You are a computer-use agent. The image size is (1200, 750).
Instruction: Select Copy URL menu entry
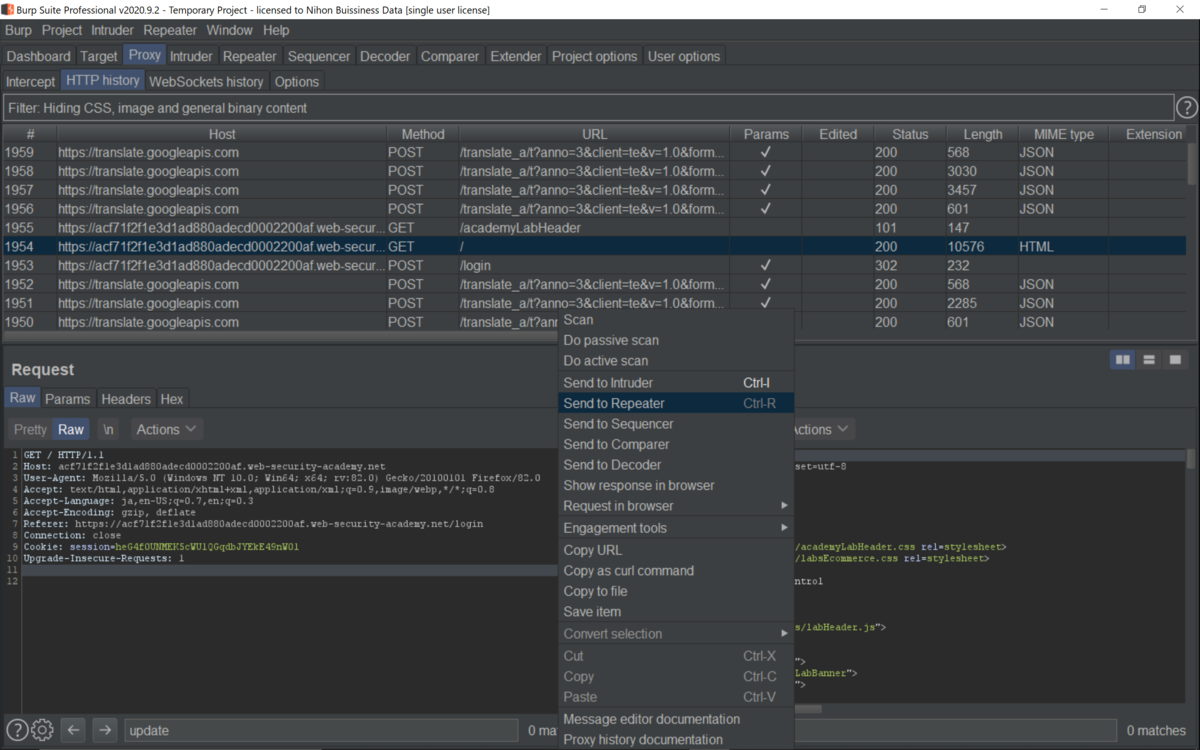(x=676, y=550)
